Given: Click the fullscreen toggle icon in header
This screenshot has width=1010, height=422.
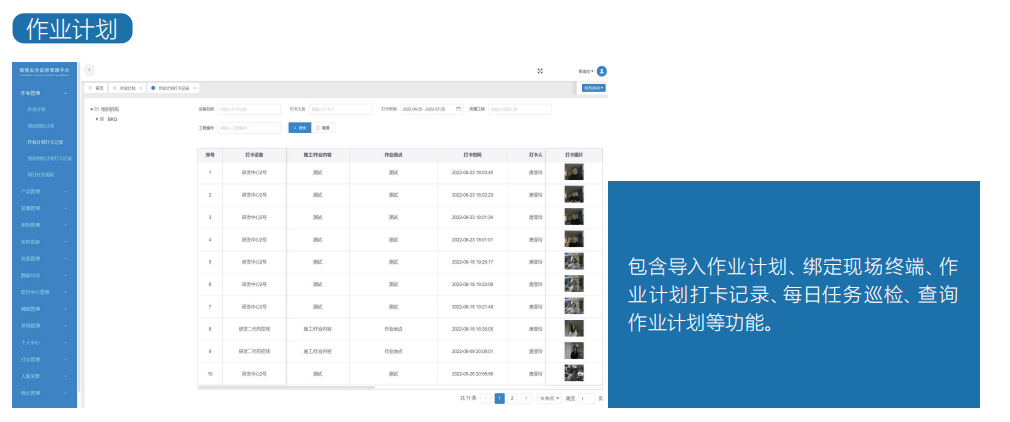Looking at the screenshot, I should (540, 71).
